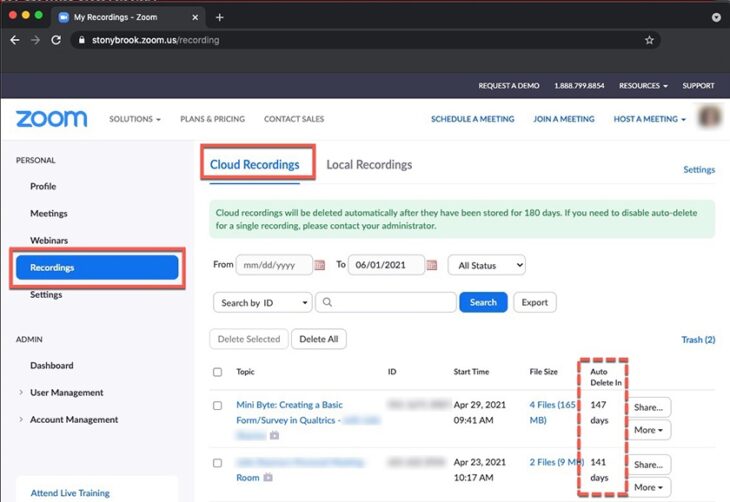Screen dimensions: 730x502
Task: Click the From date calendar icon
Action: (320, 266)
